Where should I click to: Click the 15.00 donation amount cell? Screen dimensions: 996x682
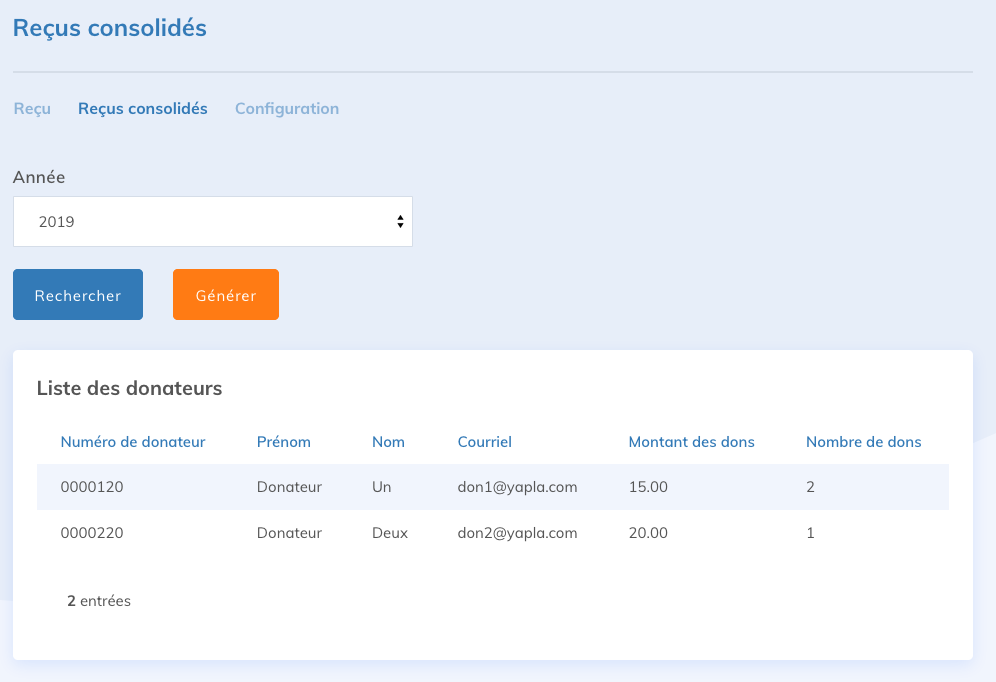click(648, 487)
